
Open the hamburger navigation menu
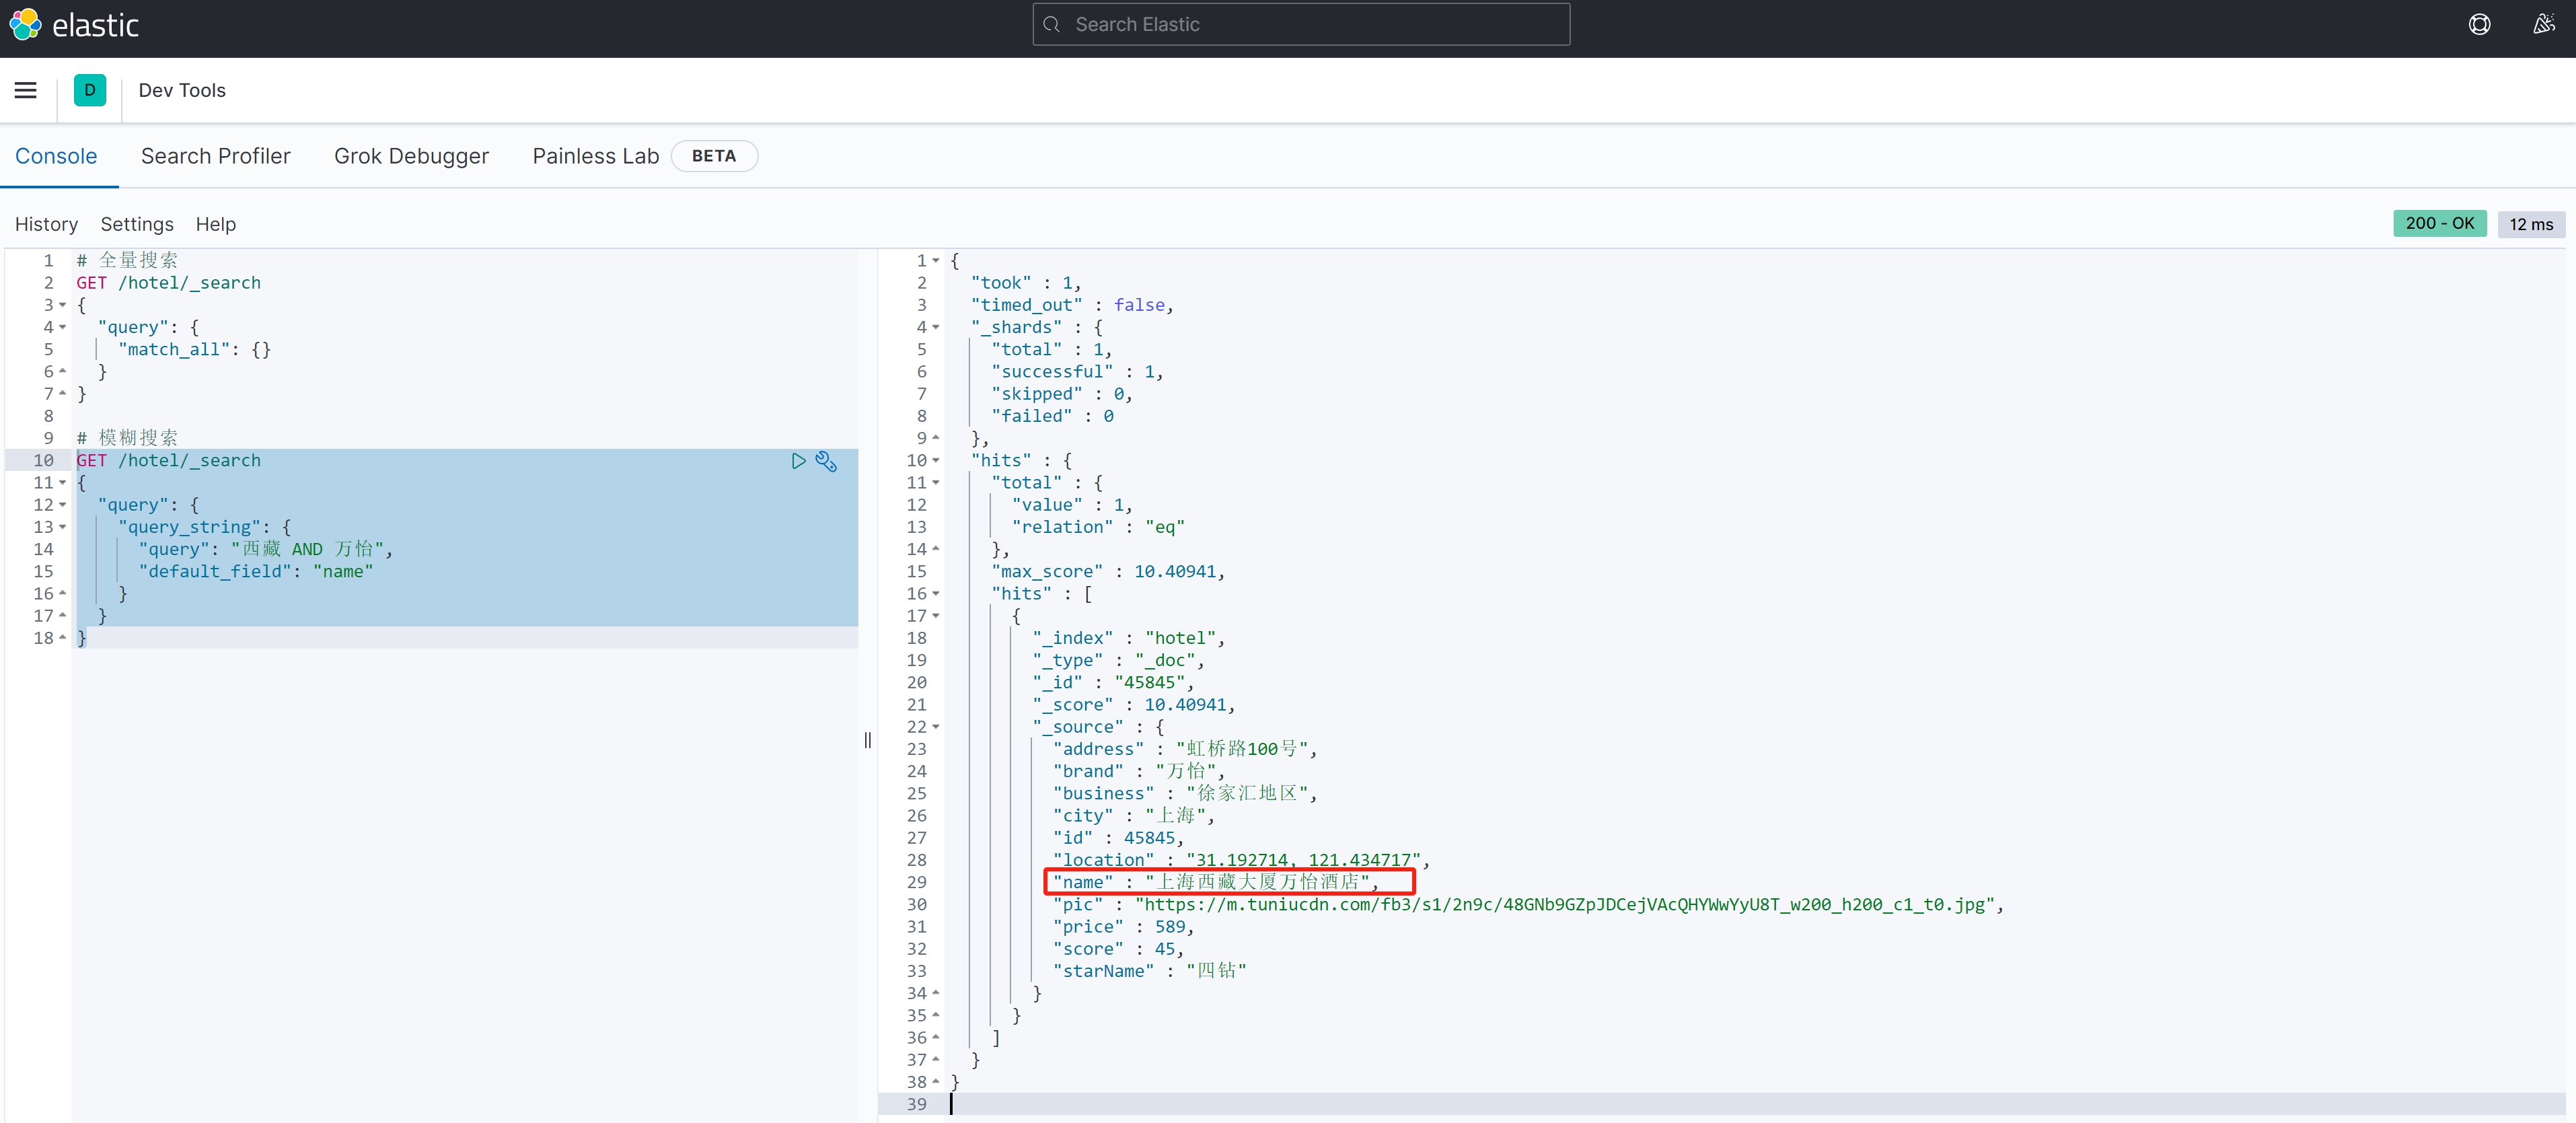click(x=26, y=90)
